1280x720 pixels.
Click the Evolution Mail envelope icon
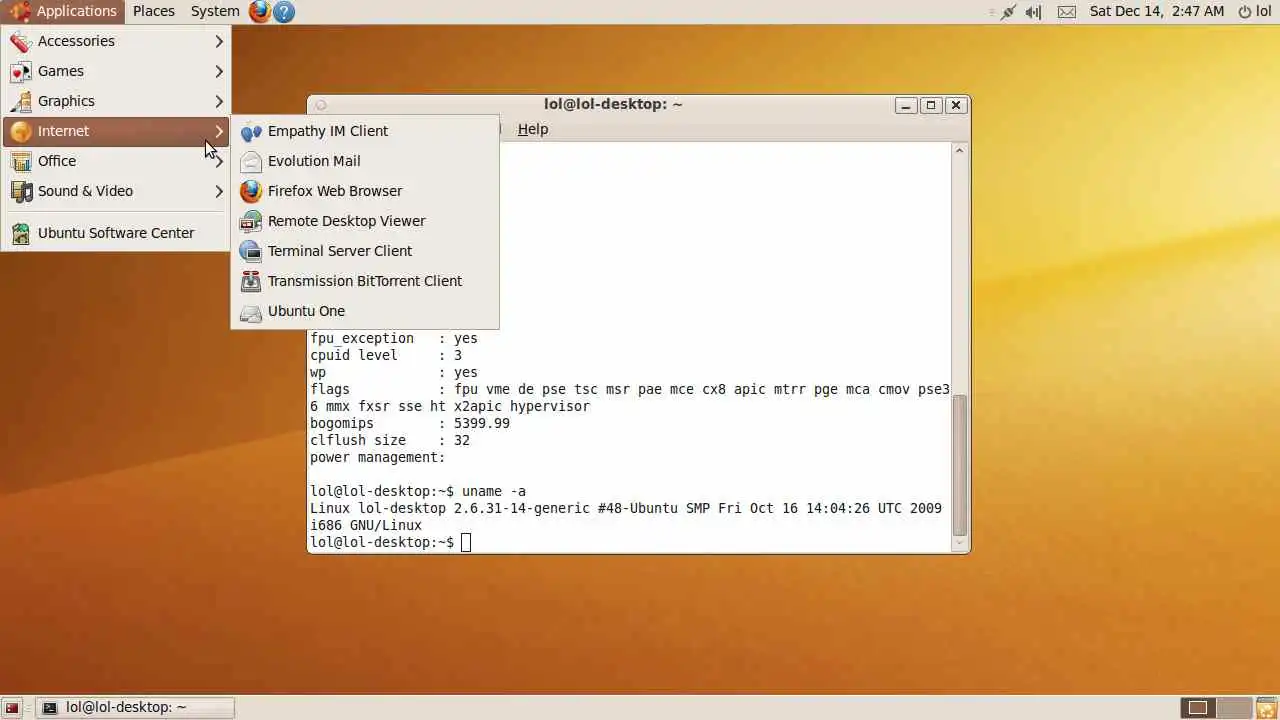click(x=251, y=161)
